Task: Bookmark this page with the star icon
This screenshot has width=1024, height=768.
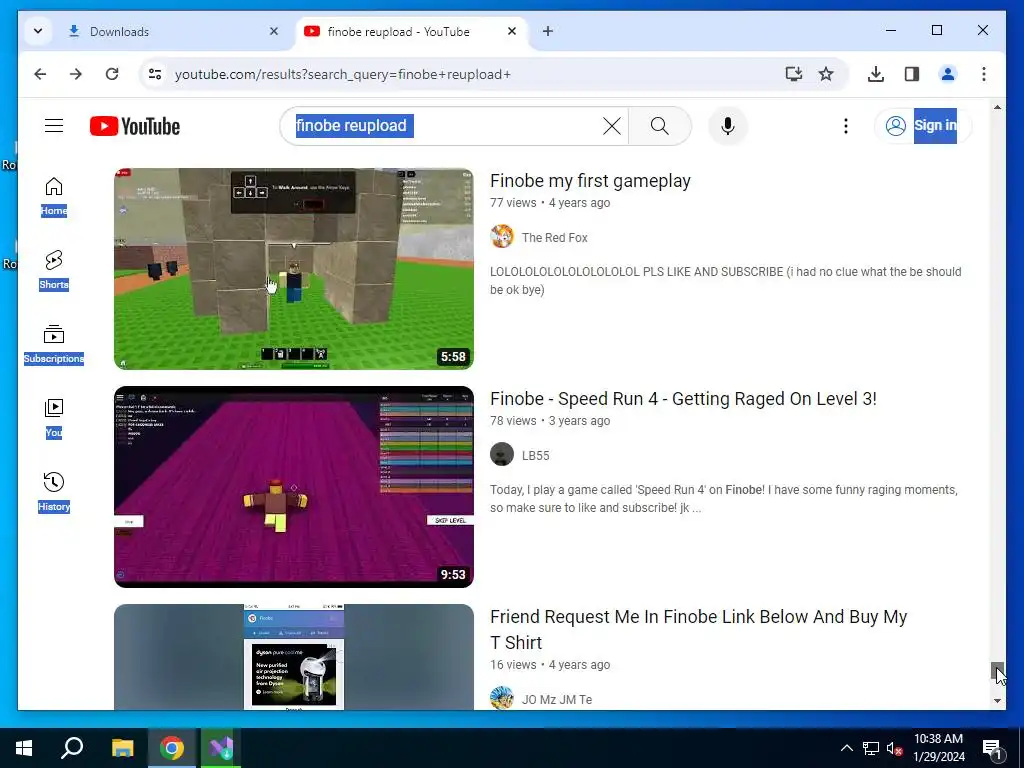Action: 826,74
